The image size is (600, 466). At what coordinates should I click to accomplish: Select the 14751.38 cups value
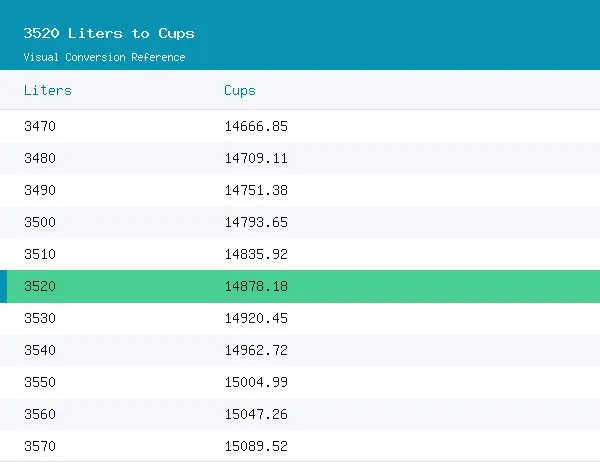click(256, 190)
